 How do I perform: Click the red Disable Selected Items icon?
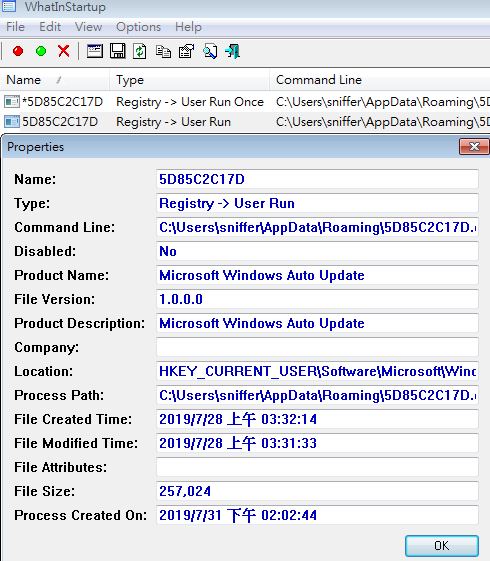pos(18,51)
